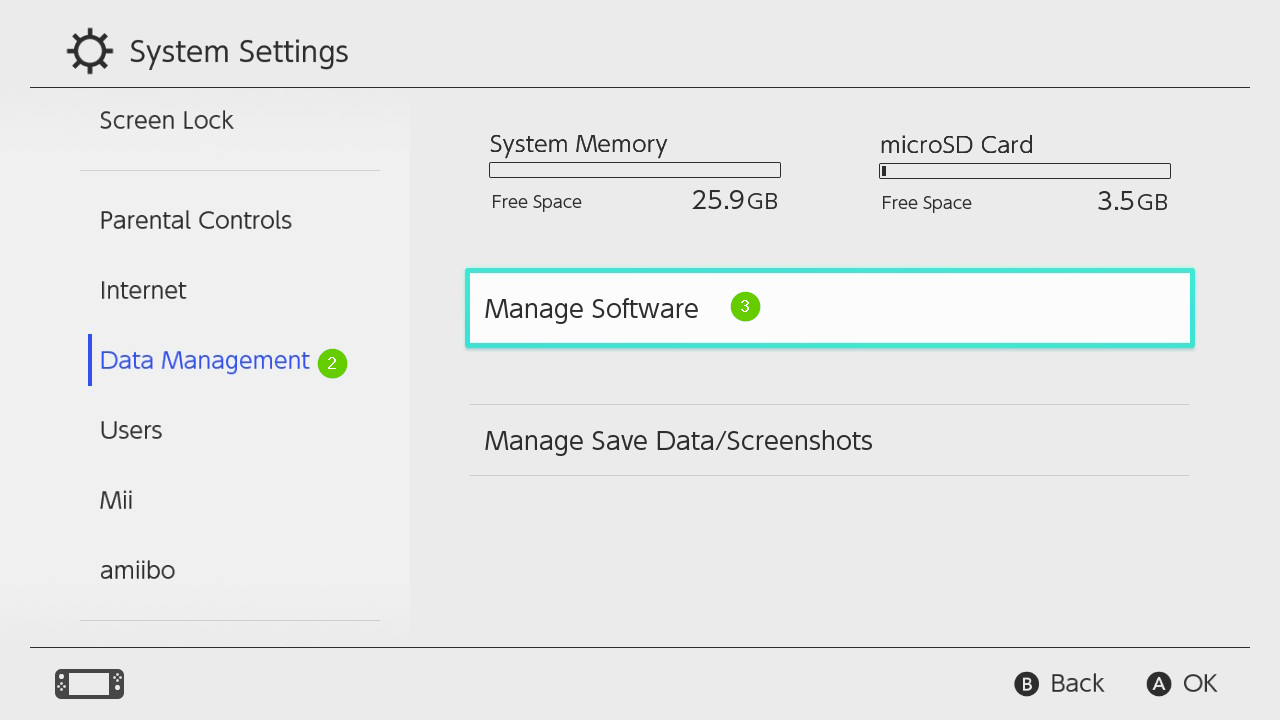1280x720 pixels.
Task: Click the green step 3 badge
Action: pyautogui.click(x=745, y=306)
